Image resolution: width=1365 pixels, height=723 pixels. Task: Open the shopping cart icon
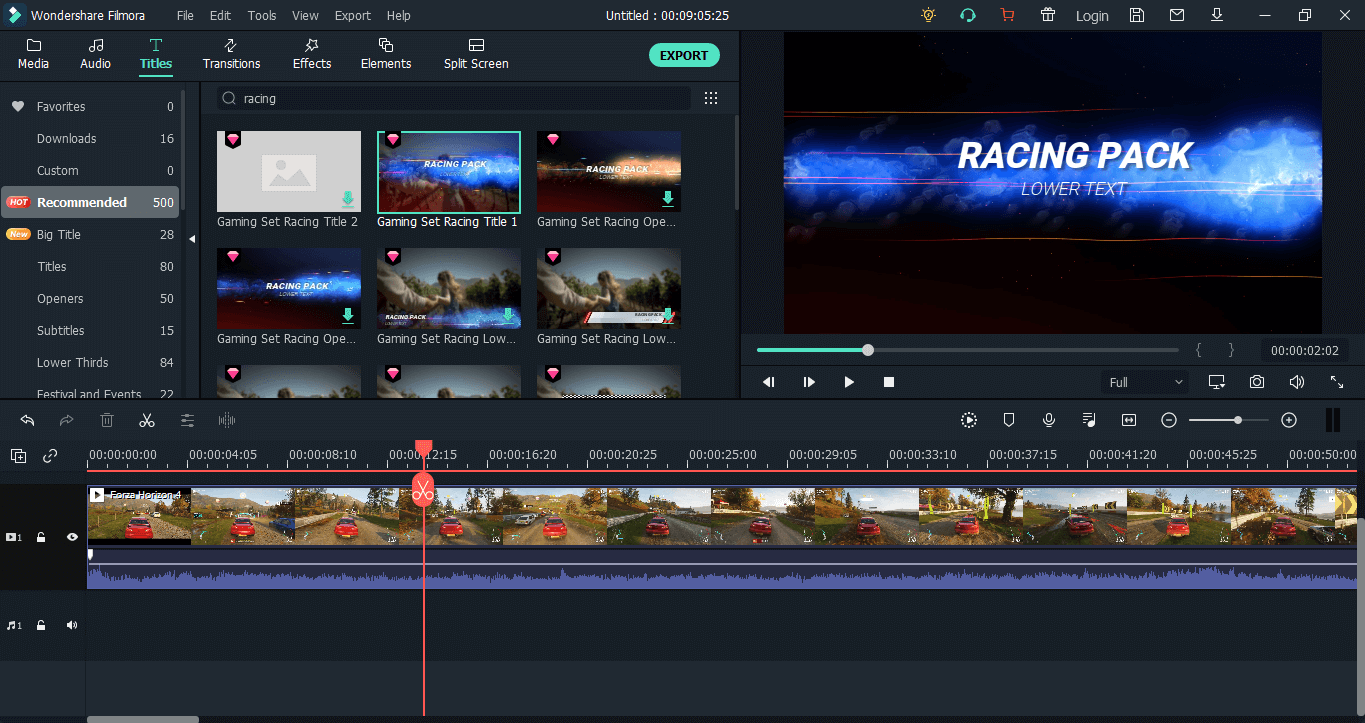[x=1007, y=15]
